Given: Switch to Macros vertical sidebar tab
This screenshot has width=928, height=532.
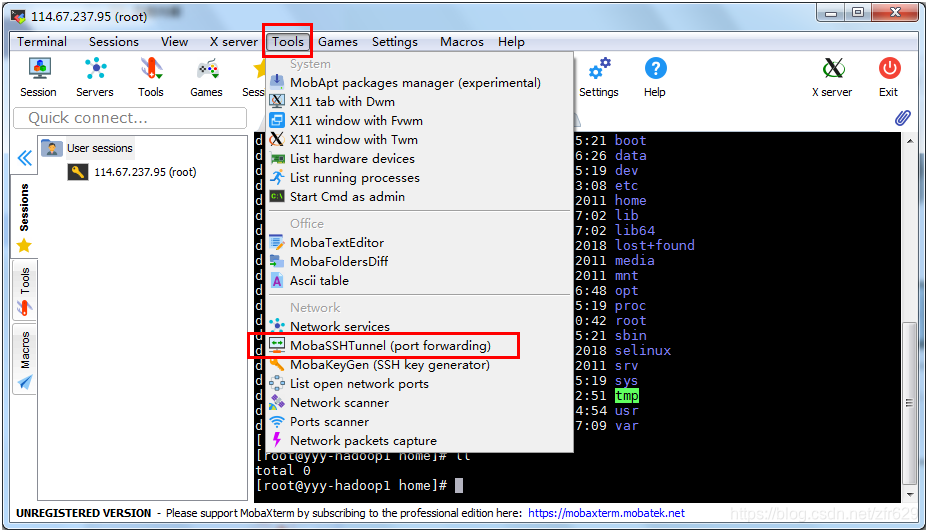Looking at the screenshot, I should [x=24, y=360].
